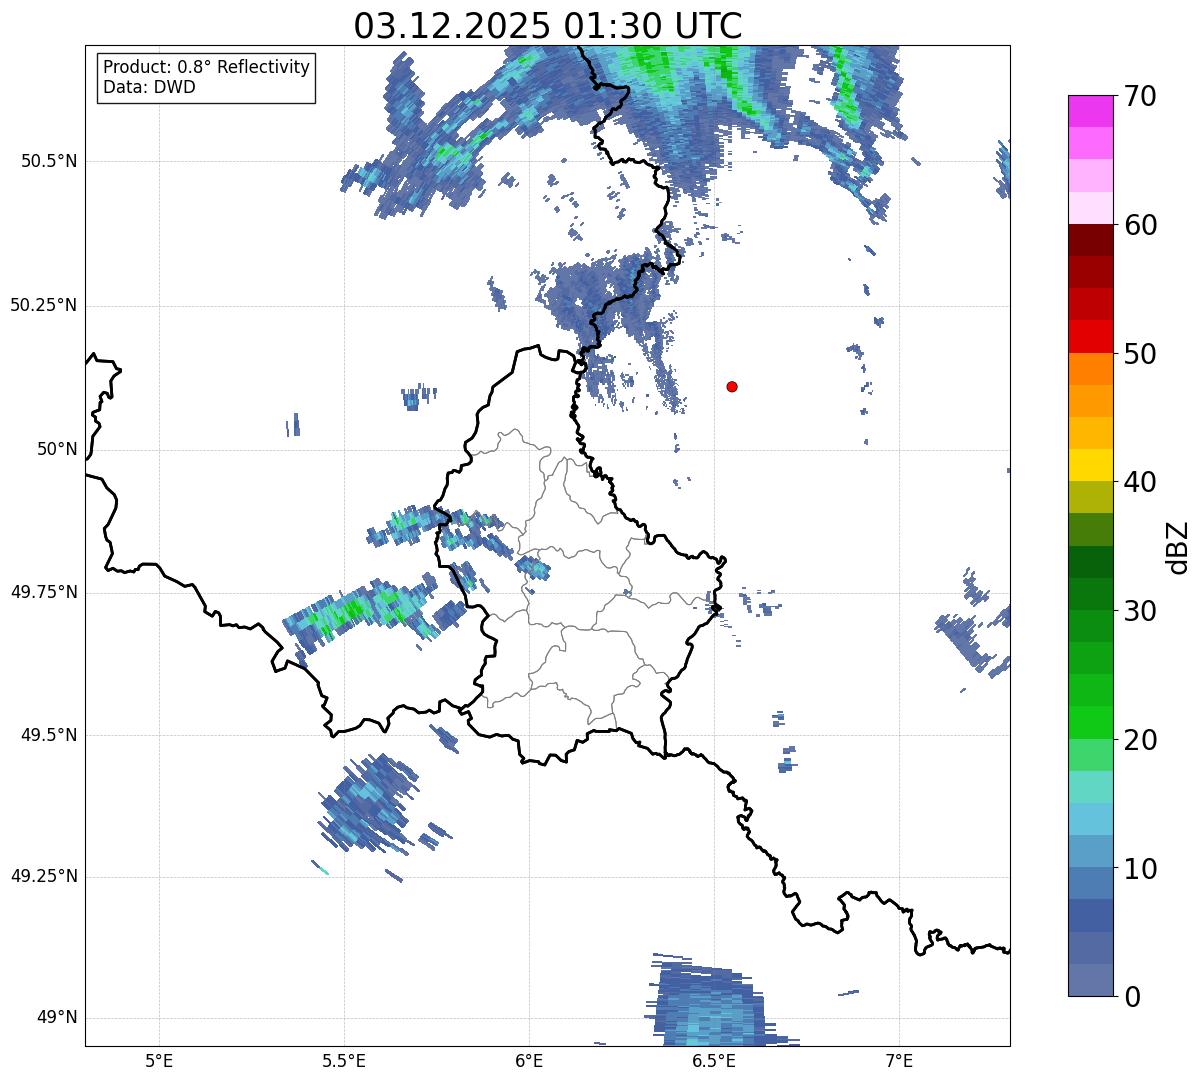Click the colorbar tick label 40
This screenshot has height=1081, width=1202.
pos(1140,482)
